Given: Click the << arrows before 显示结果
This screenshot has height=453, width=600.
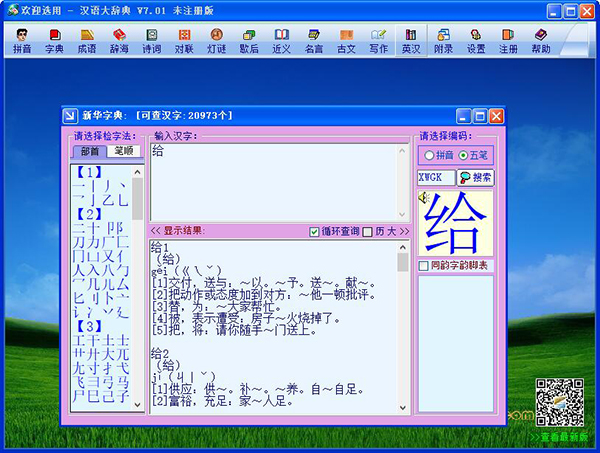Looking at the screenshot, I should click(155, 231).
